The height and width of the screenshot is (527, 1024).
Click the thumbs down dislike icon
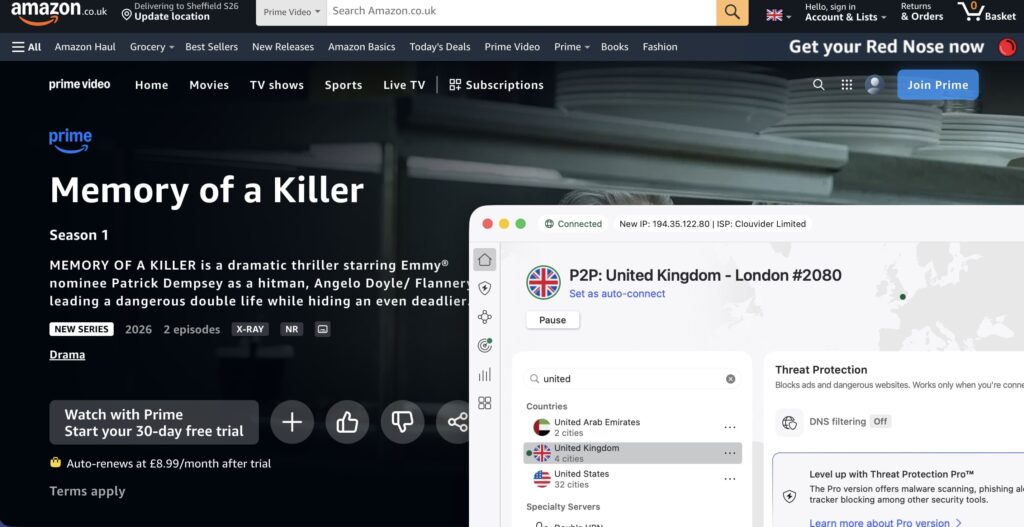click(x=402, y=423)
